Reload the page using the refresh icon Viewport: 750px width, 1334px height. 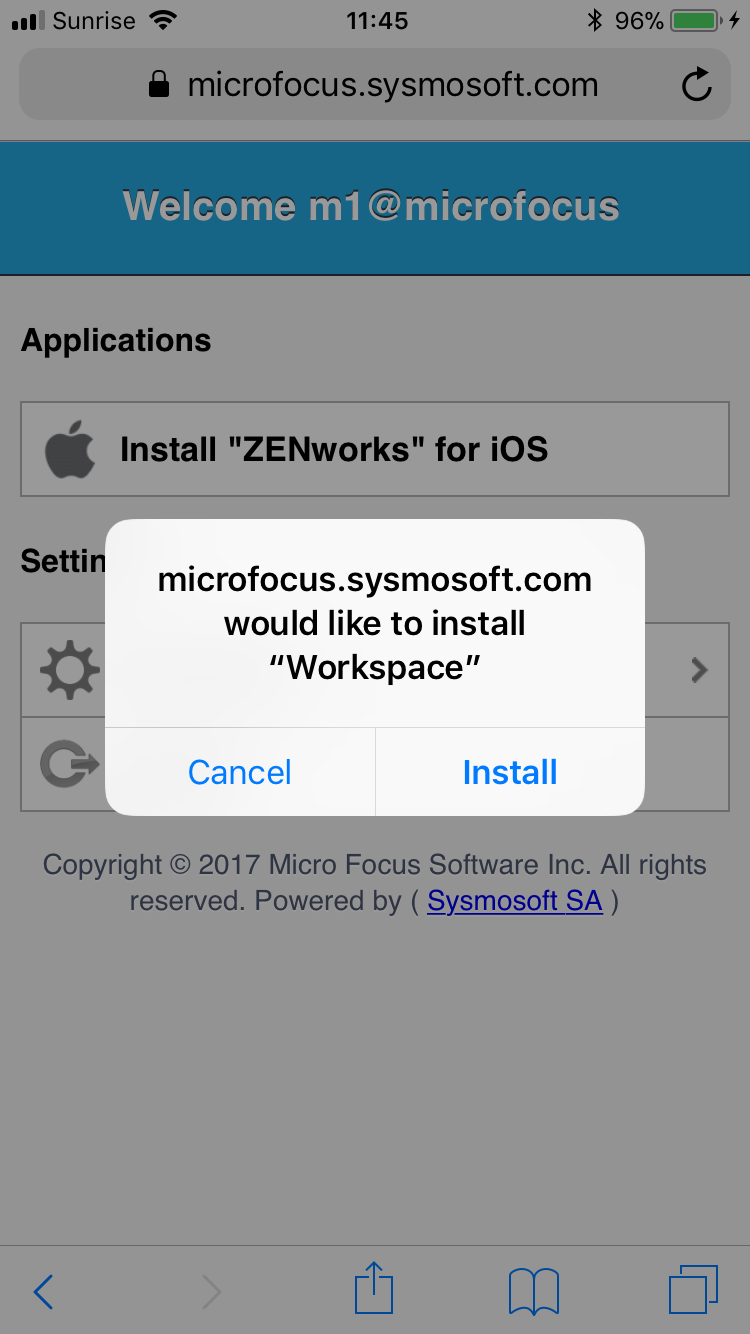point(697,84)
